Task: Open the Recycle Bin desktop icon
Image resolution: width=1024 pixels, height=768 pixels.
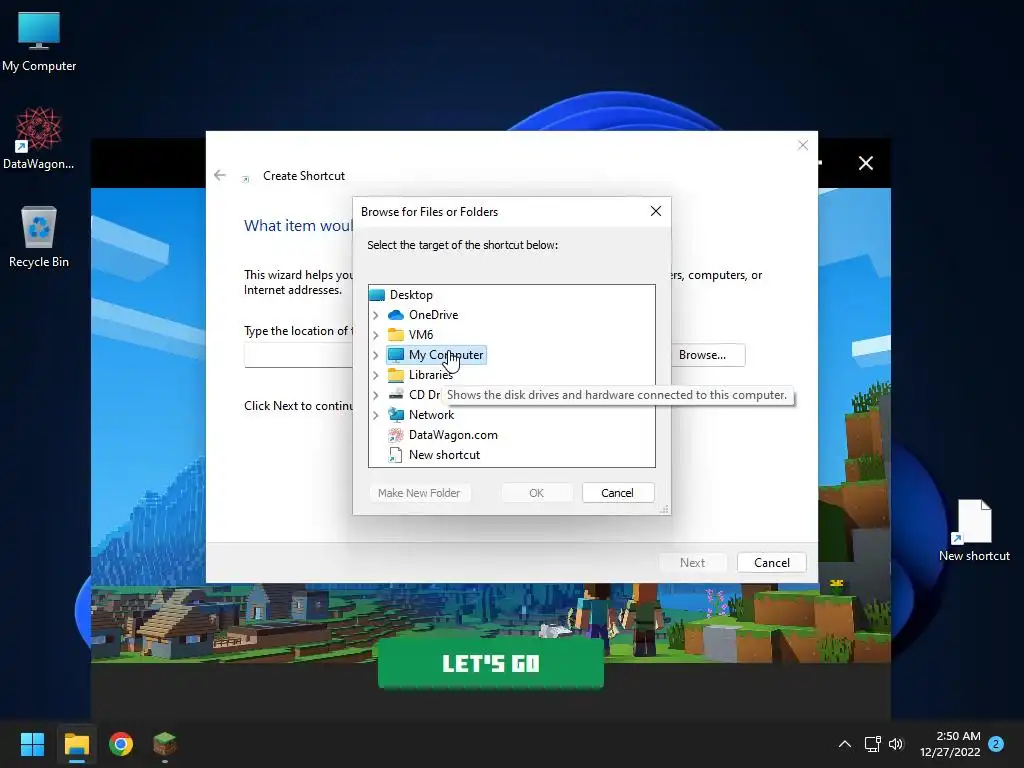Action: [39, 236]
